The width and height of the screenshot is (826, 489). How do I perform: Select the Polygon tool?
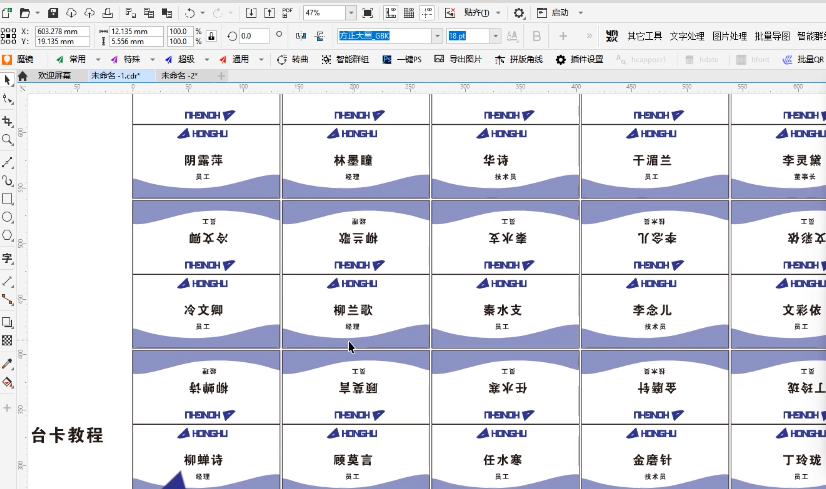pyautogui.click(x=7, y=236)
